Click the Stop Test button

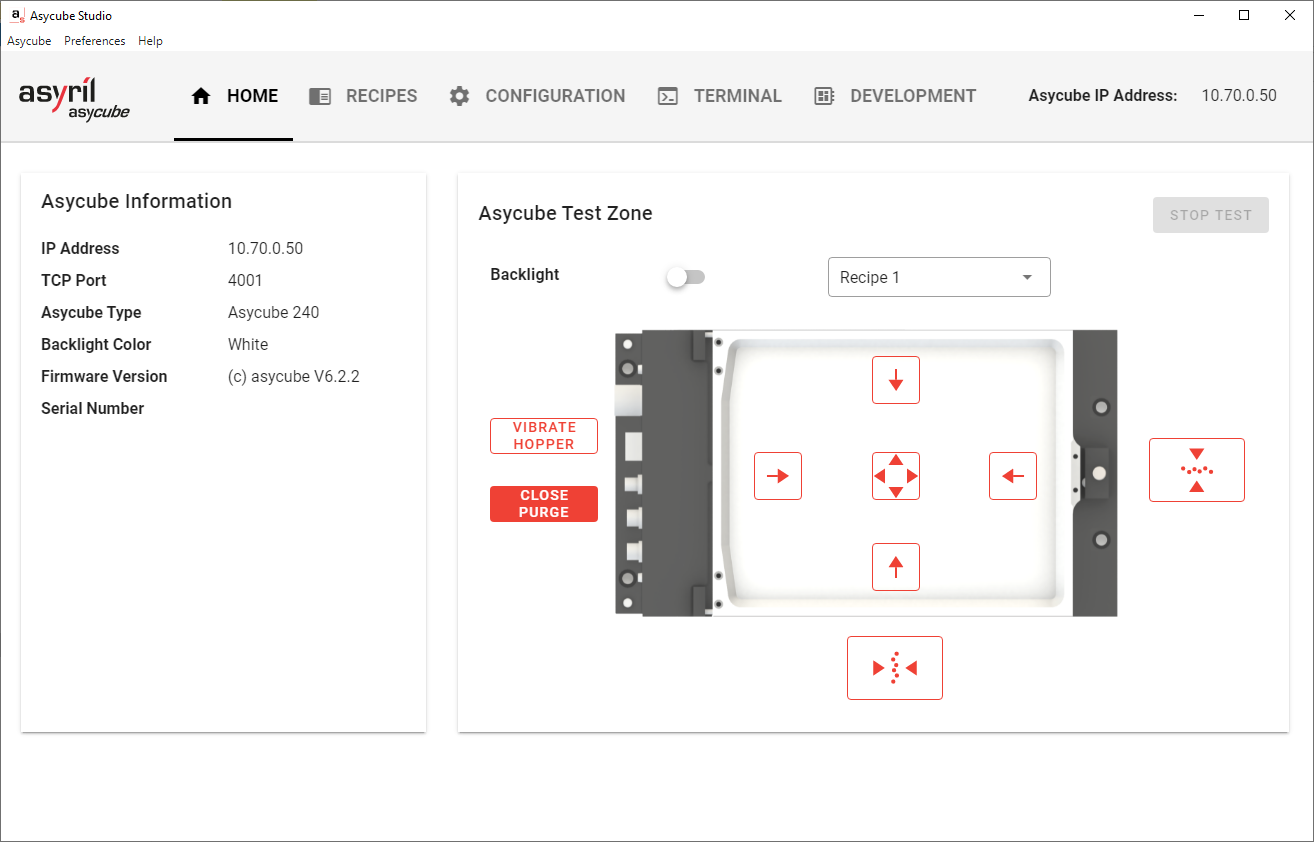click(1210, 215)
